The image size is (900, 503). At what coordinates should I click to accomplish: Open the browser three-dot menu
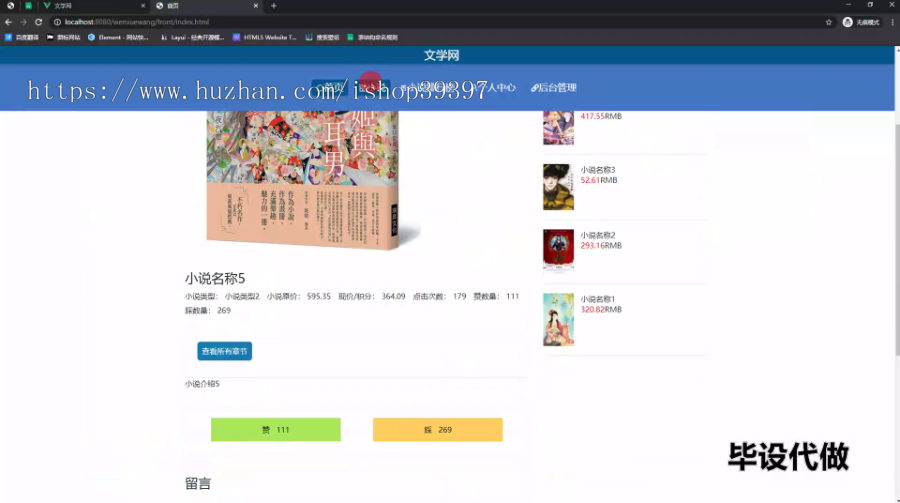(x=893, y=22)
